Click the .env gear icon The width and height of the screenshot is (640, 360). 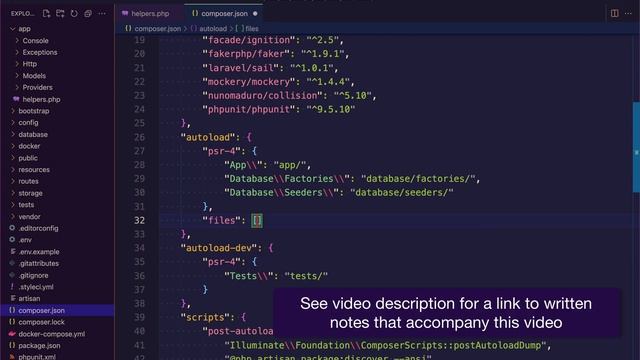(12, 240)
